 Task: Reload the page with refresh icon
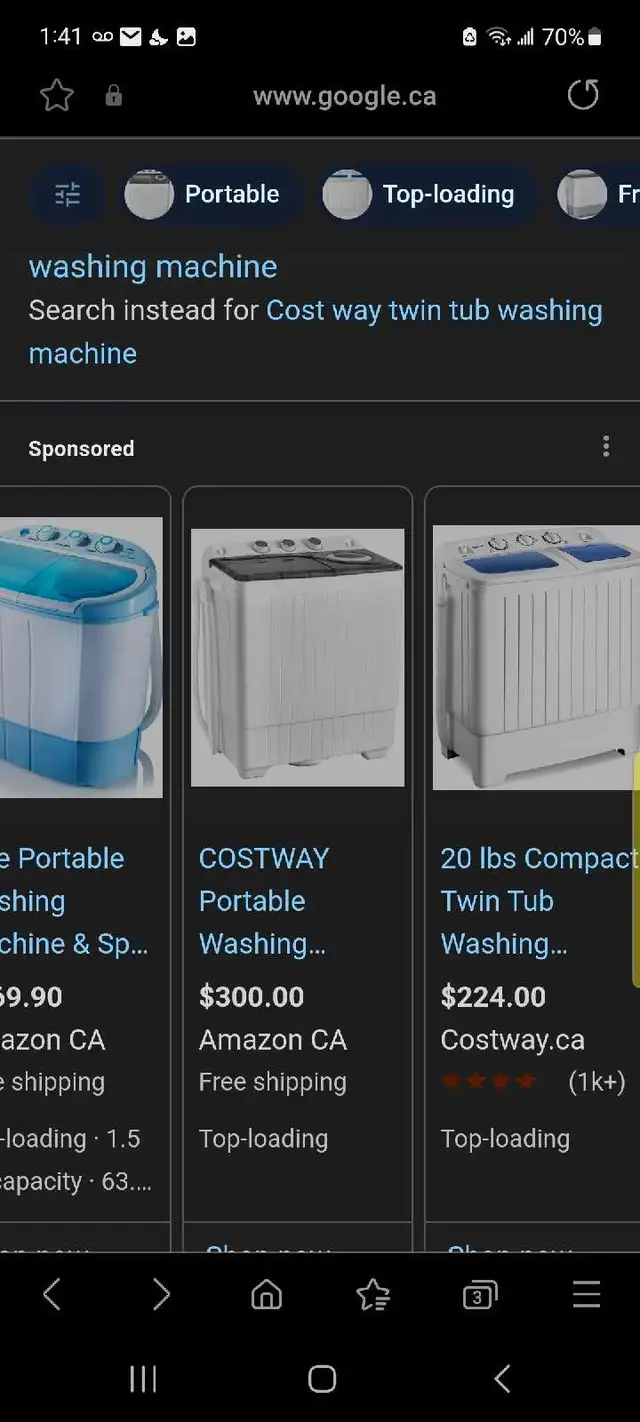[x=583, y=95]
